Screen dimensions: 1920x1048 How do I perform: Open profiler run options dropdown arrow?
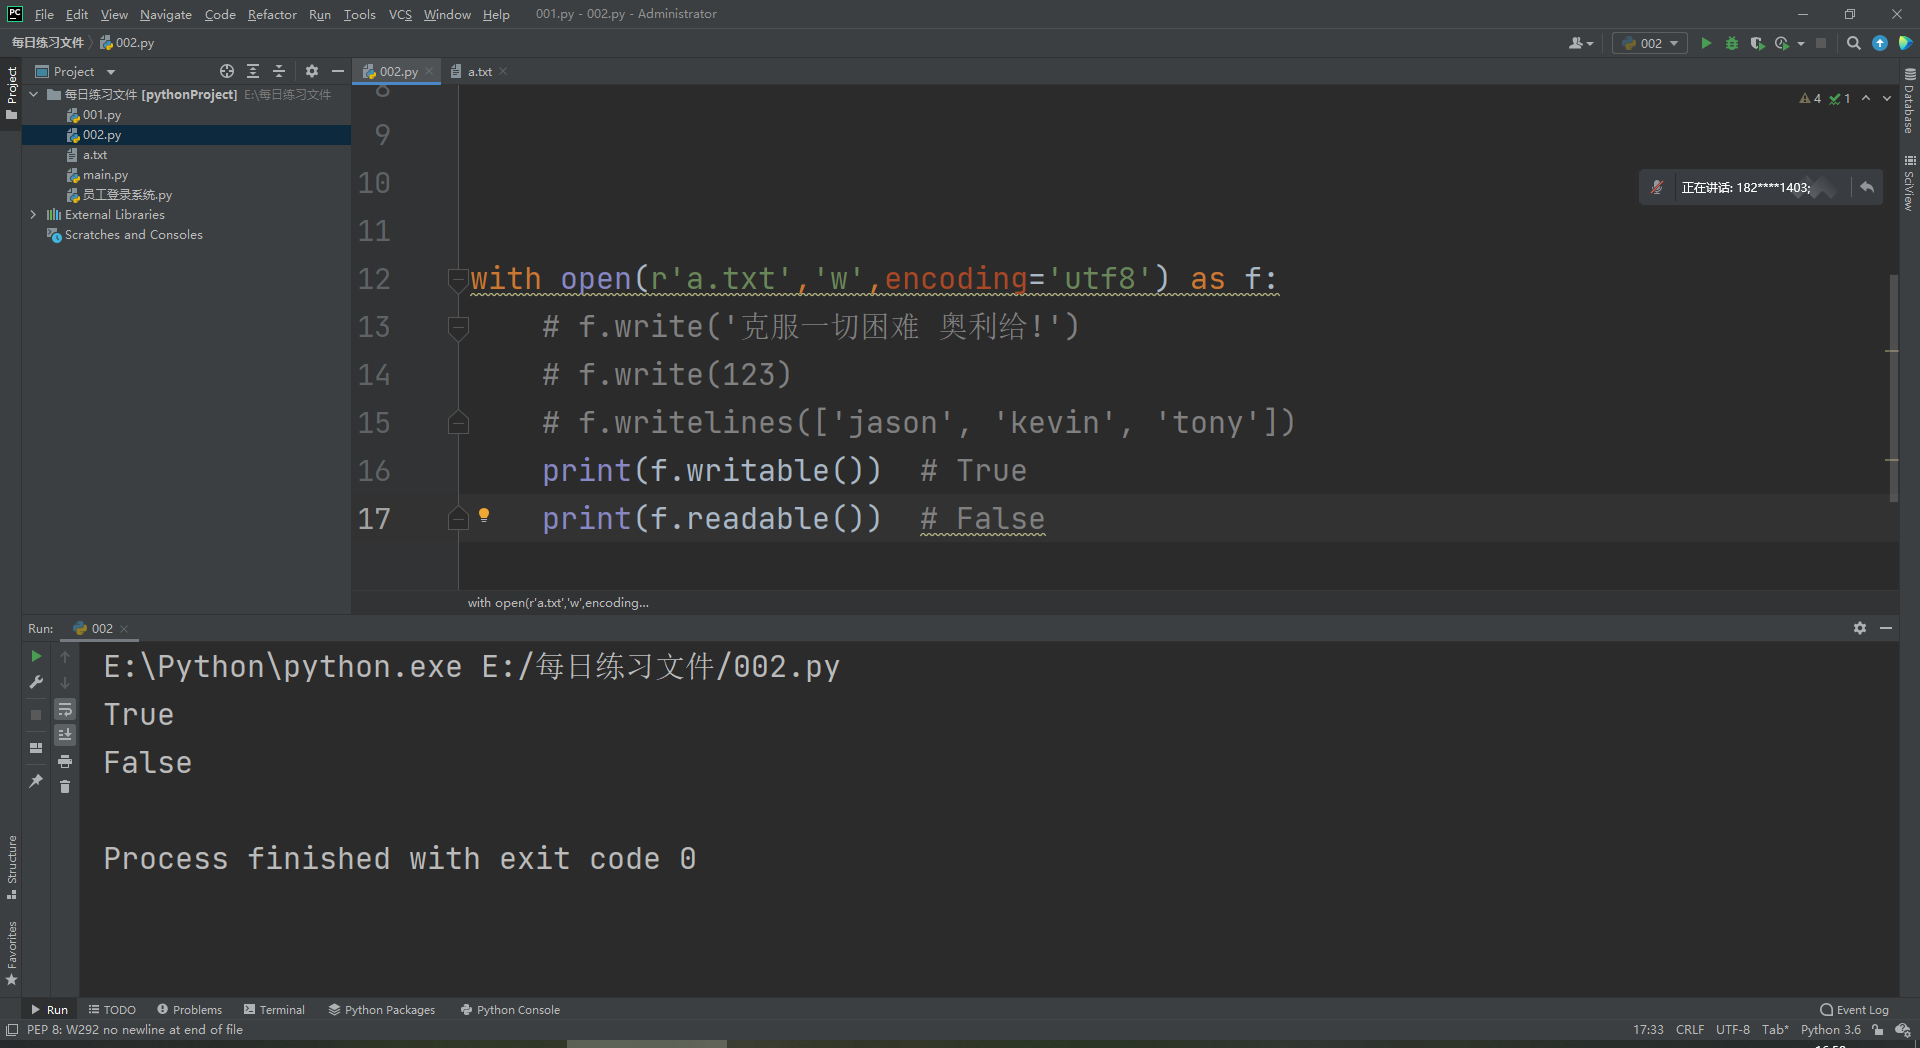pos(1801,43)
